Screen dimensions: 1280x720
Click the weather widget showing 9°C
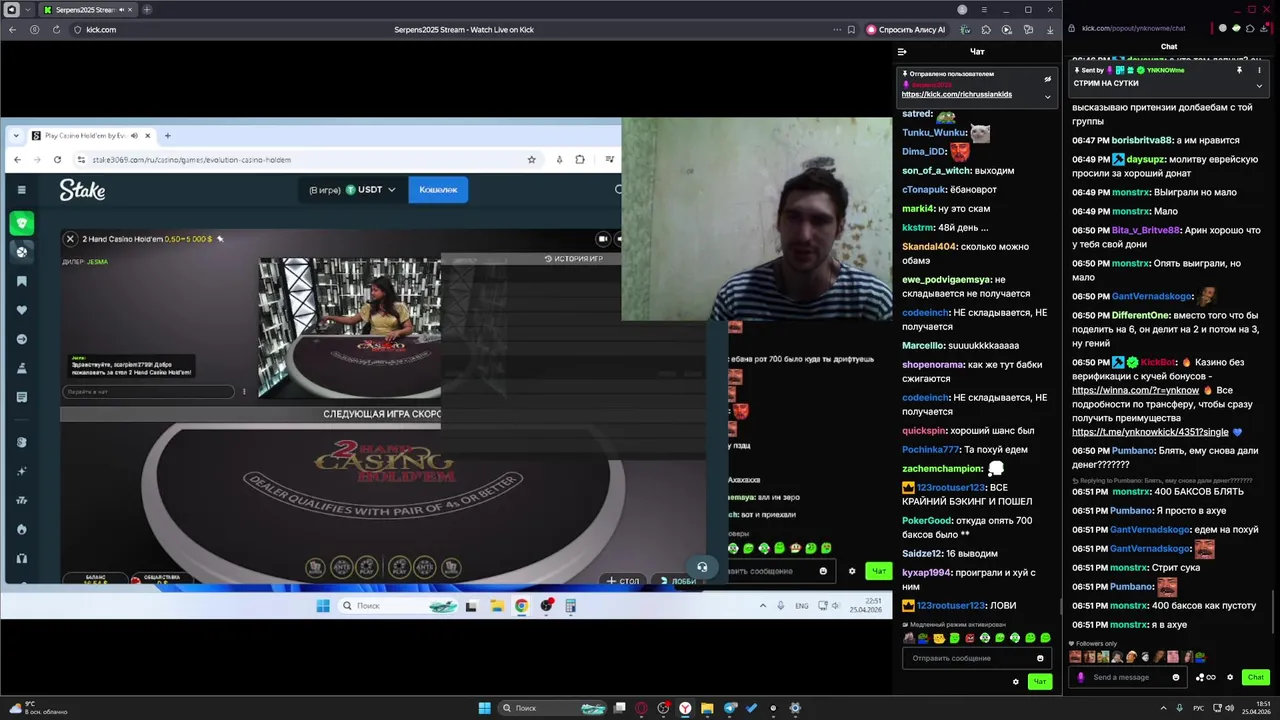click(38, 708)
